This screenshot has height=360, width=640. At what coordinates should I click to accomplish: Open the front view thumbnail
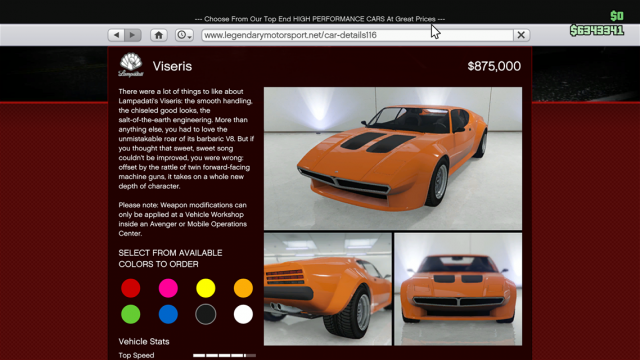pyautogui.click(x=458, y=289)
